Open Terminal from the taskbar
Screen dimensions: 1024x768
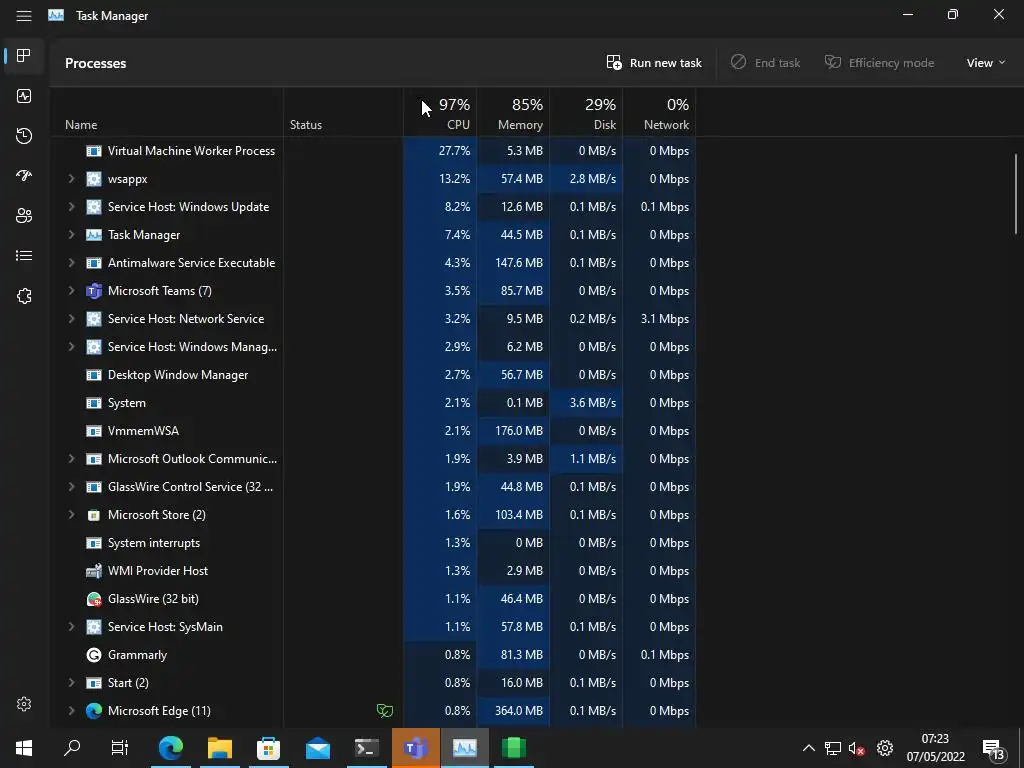click(x=366, y=748)
